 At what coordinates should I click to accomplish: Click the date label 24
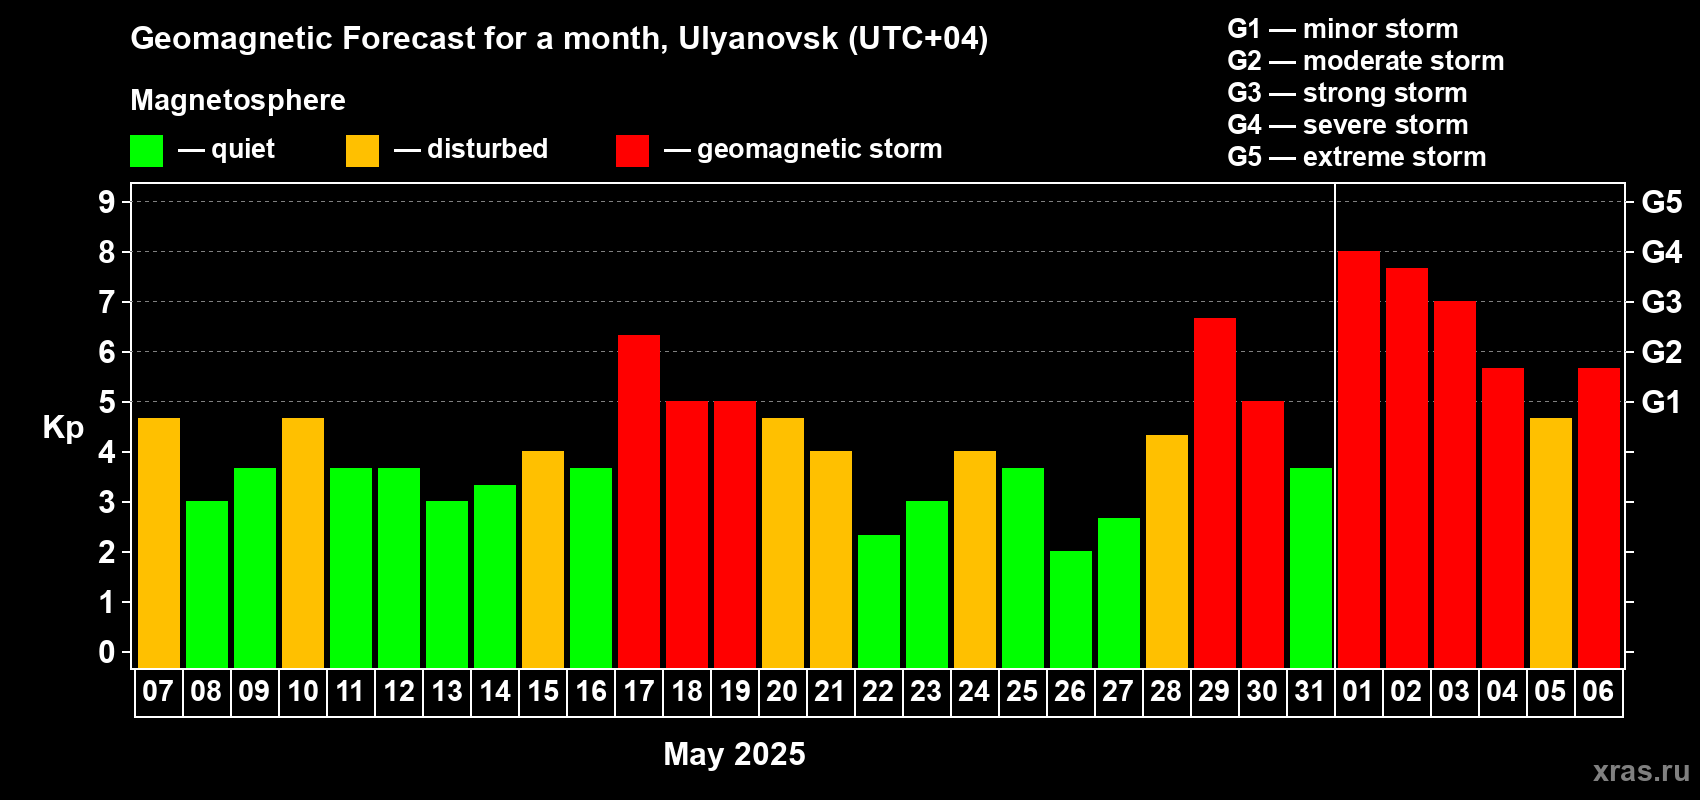[974, 691]
